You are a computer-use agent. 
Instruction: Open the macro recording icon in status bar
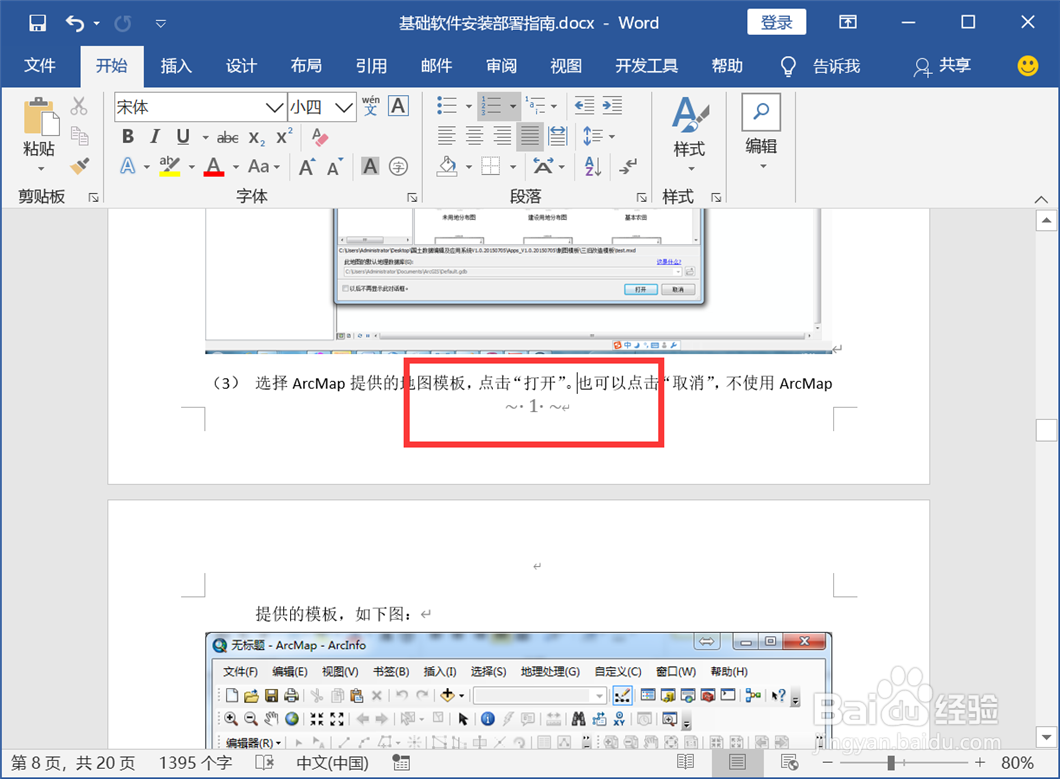[401, 763]
